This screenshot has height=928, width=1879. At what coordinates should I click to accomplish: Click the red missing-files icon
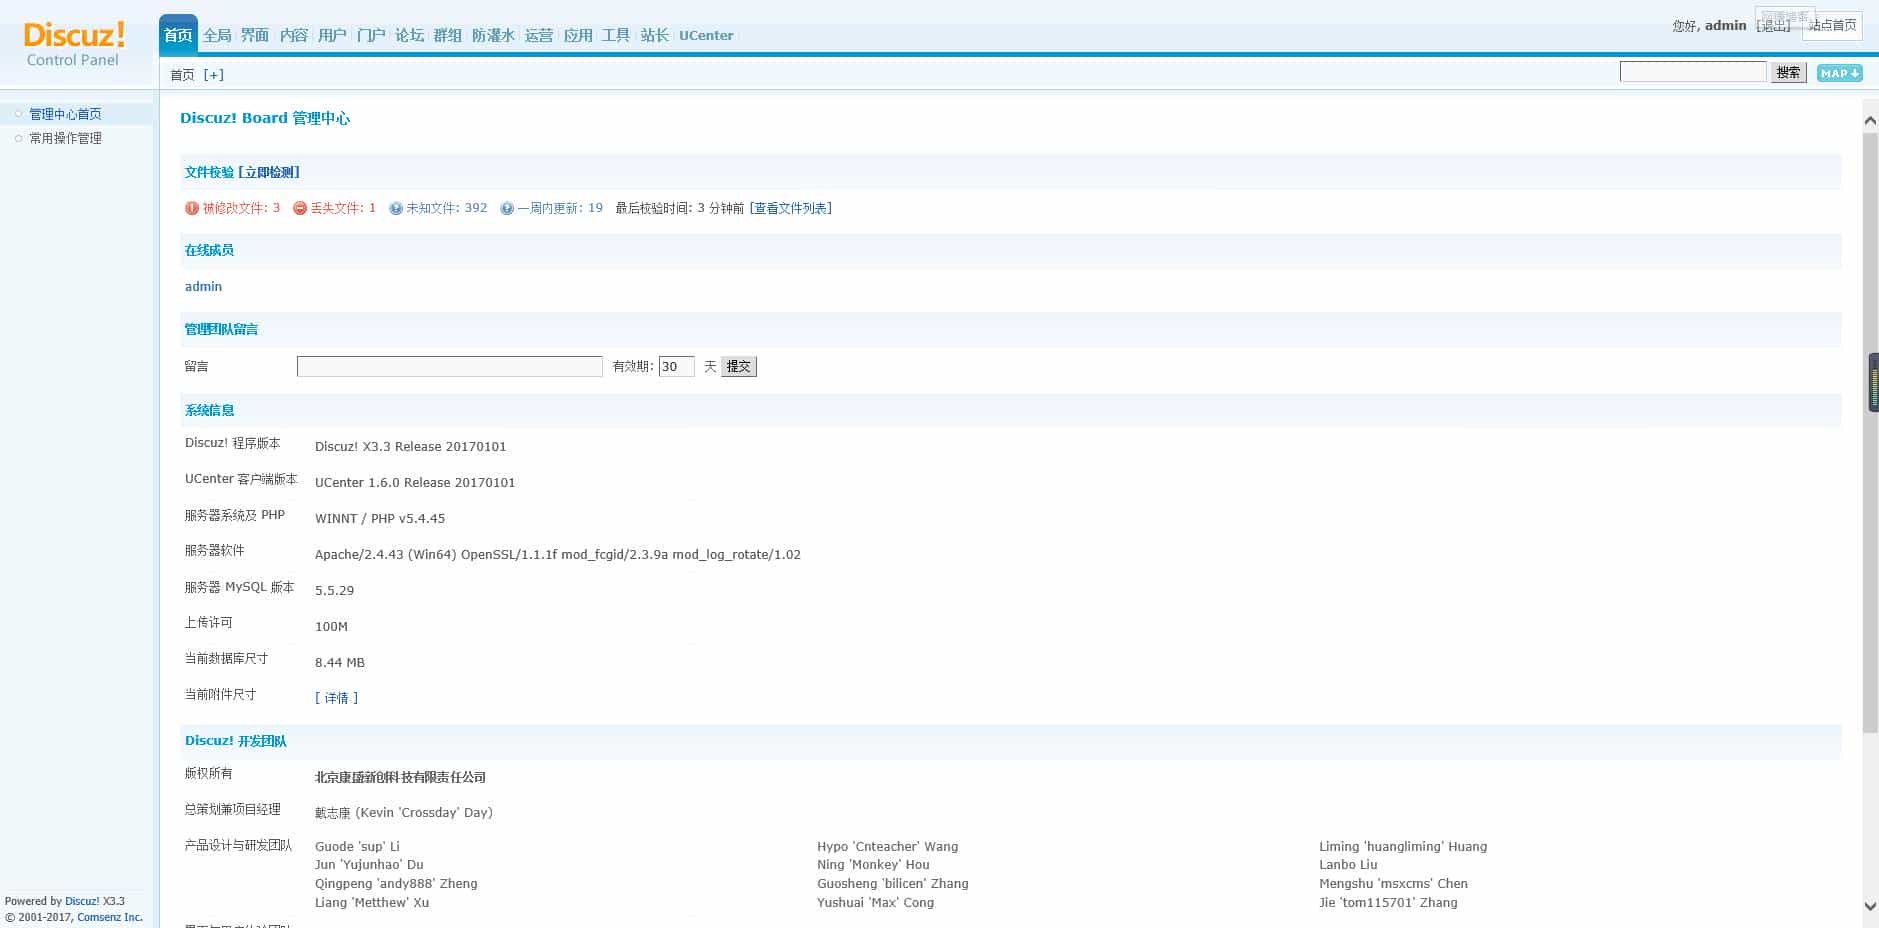(x=300, y=208)
